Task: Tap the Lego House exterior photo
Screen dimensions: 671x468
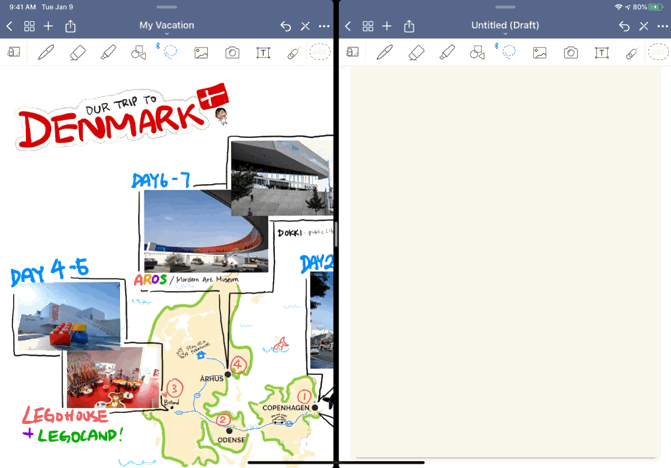Action: click(69, 315)
